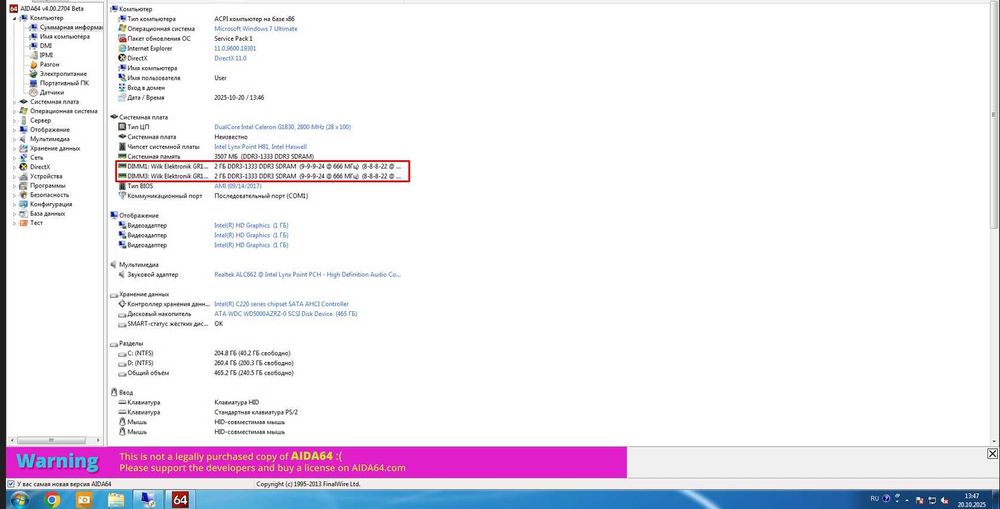Select the D: (NTFS) partition row
The width and height of the screenshot is (1000, 509).
205,363
